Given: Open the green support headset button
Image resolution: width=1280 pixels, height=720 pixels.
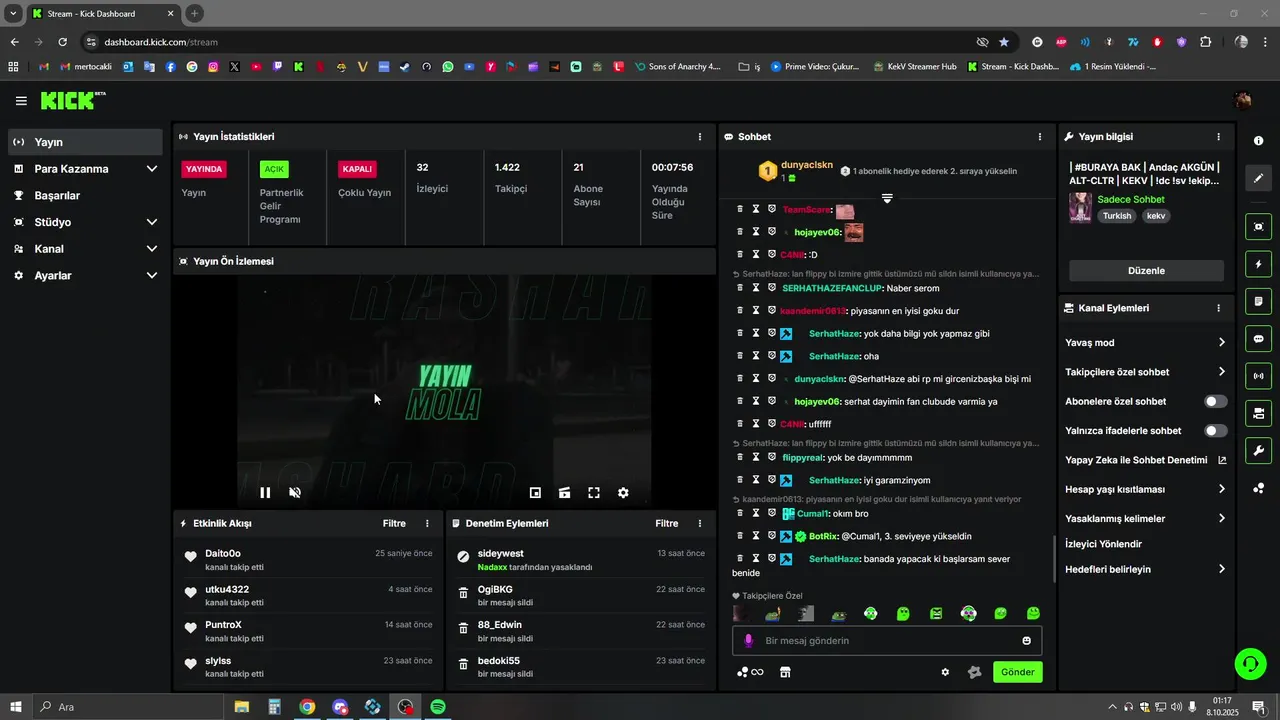Looking at the screenshot, I should pos(1249,663).
